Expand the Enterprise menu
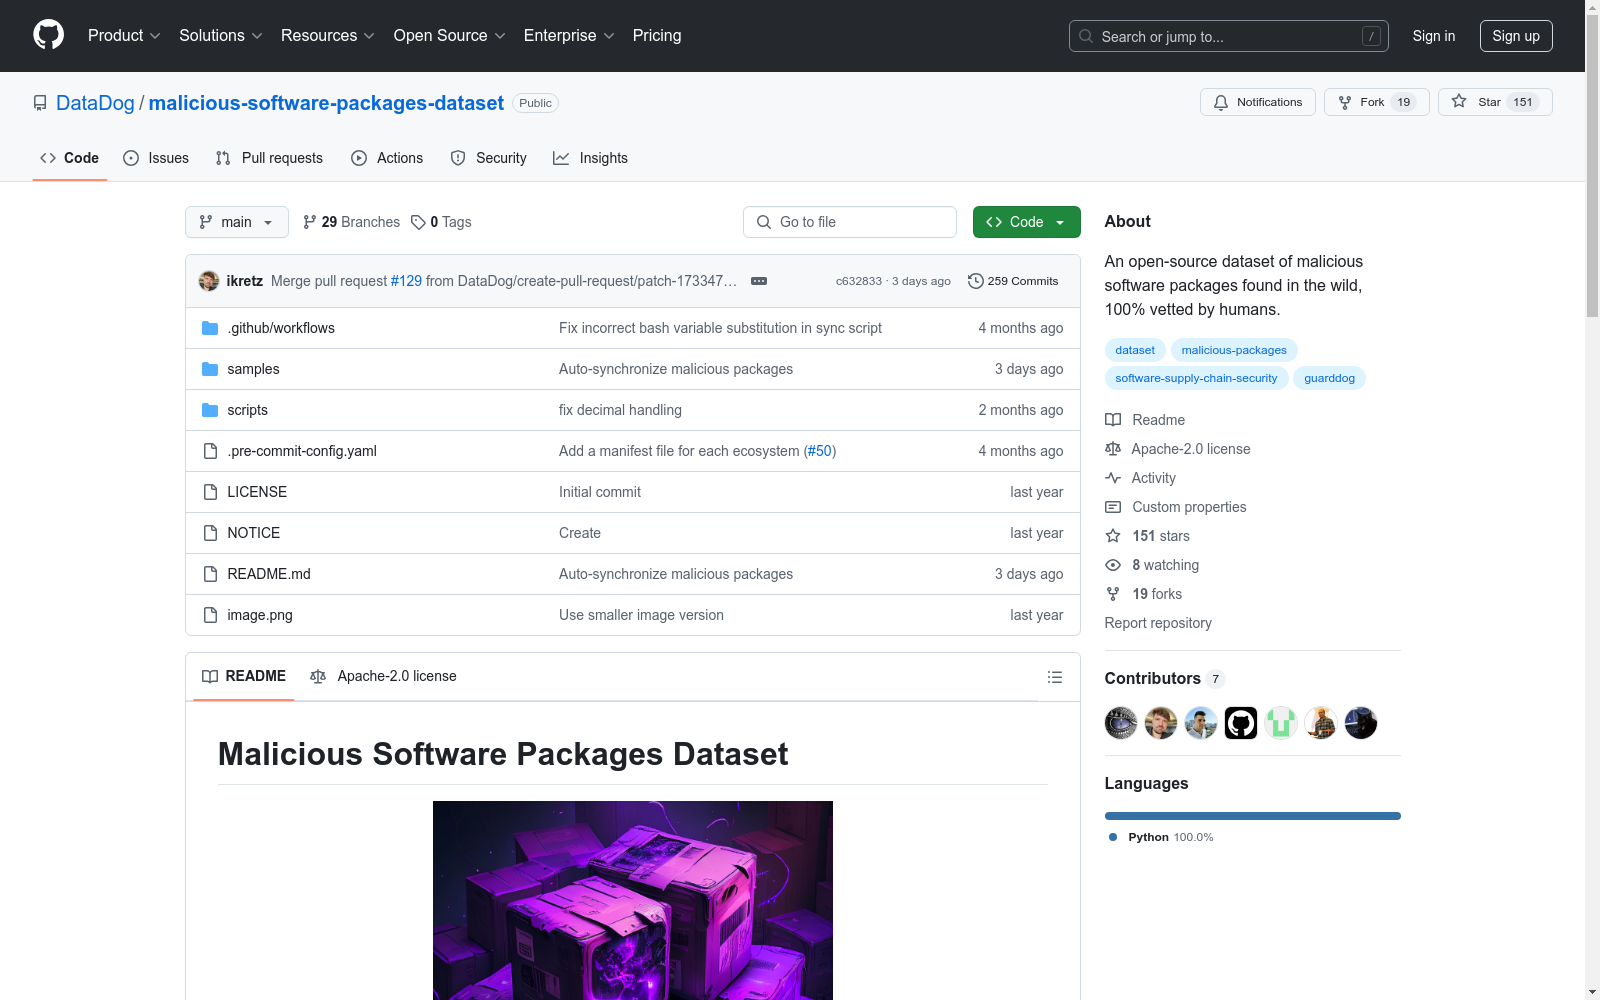Viewport: 1600px width, 1000px height. coord(569,35)
